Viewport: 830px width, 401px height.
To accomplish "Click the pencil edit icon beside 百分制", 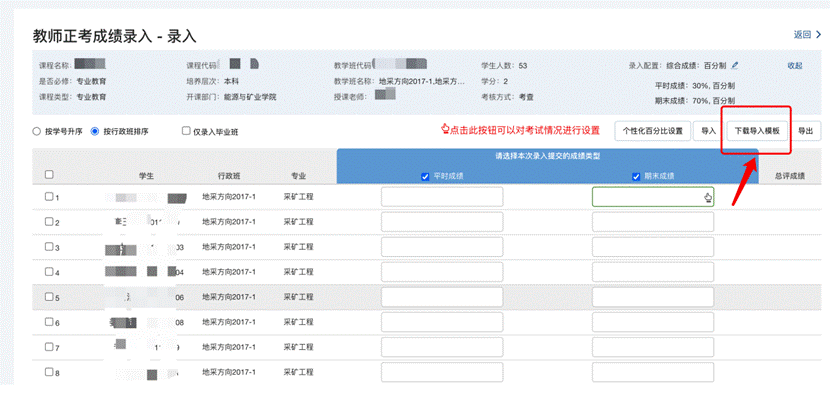I will click(735, 65).
